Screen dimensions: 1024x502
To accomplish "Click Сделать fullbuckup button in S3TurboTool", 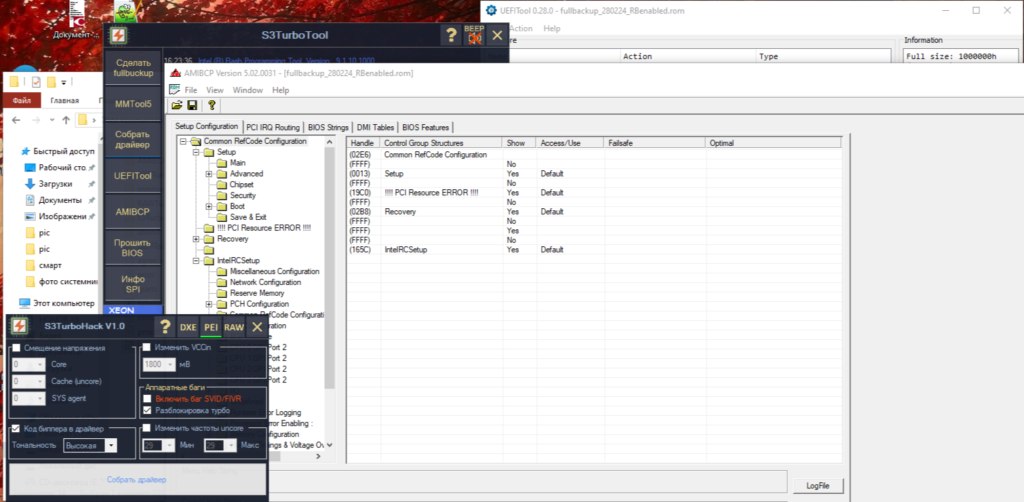I will 133,68.
